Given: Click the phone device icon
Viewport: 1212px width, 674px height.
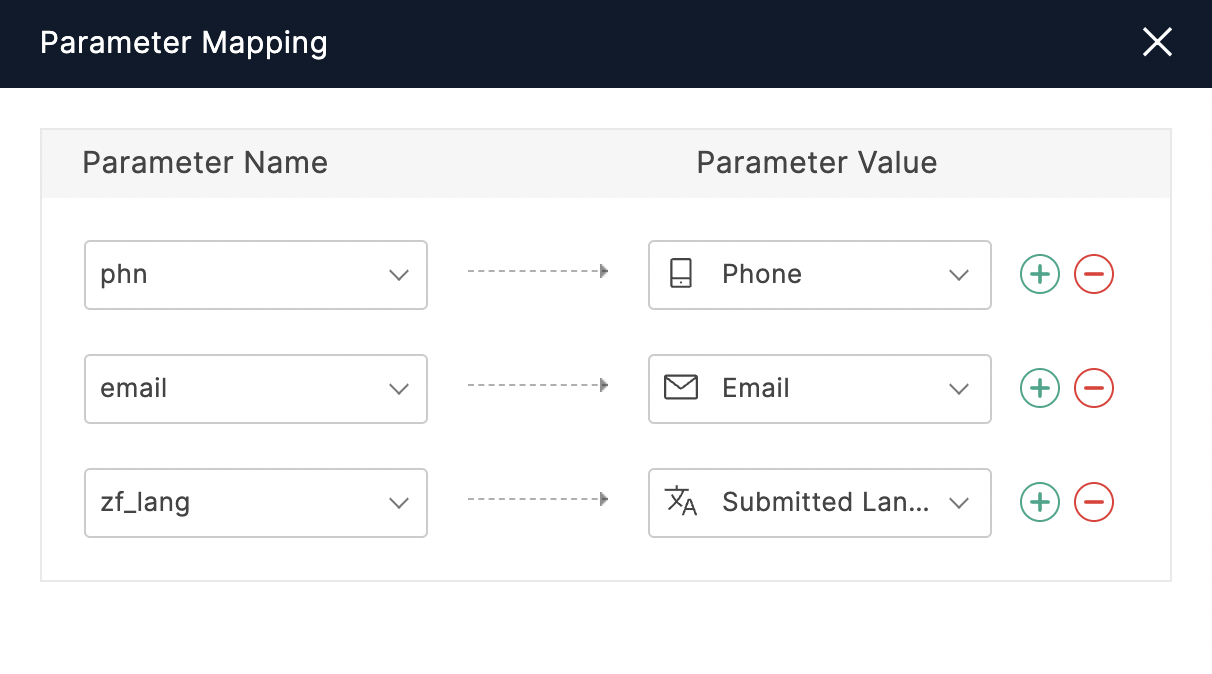Looking at the screenshot, I should coord(681,274).
